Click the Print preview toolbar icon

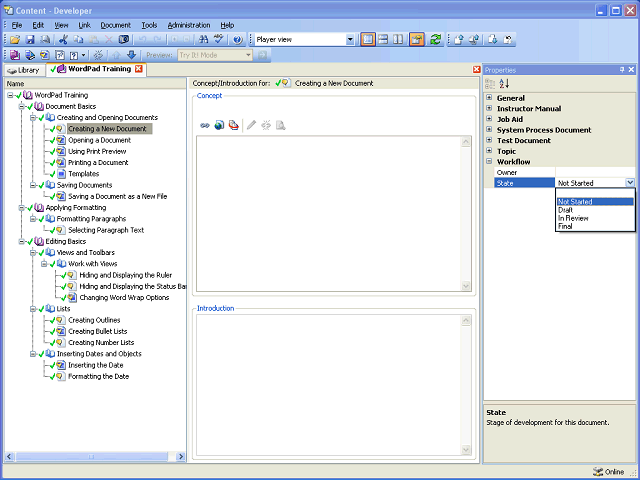pyautogui.click(x=45, y=40)
